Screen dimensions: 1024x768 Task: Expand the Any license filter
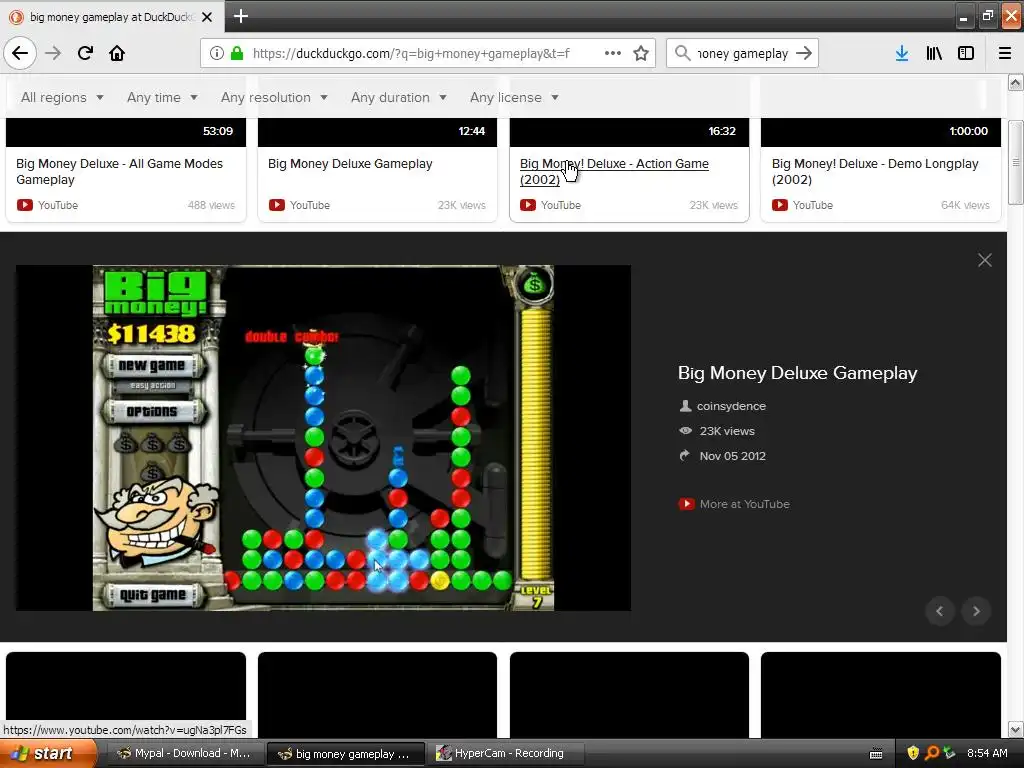tap(514, 97)
